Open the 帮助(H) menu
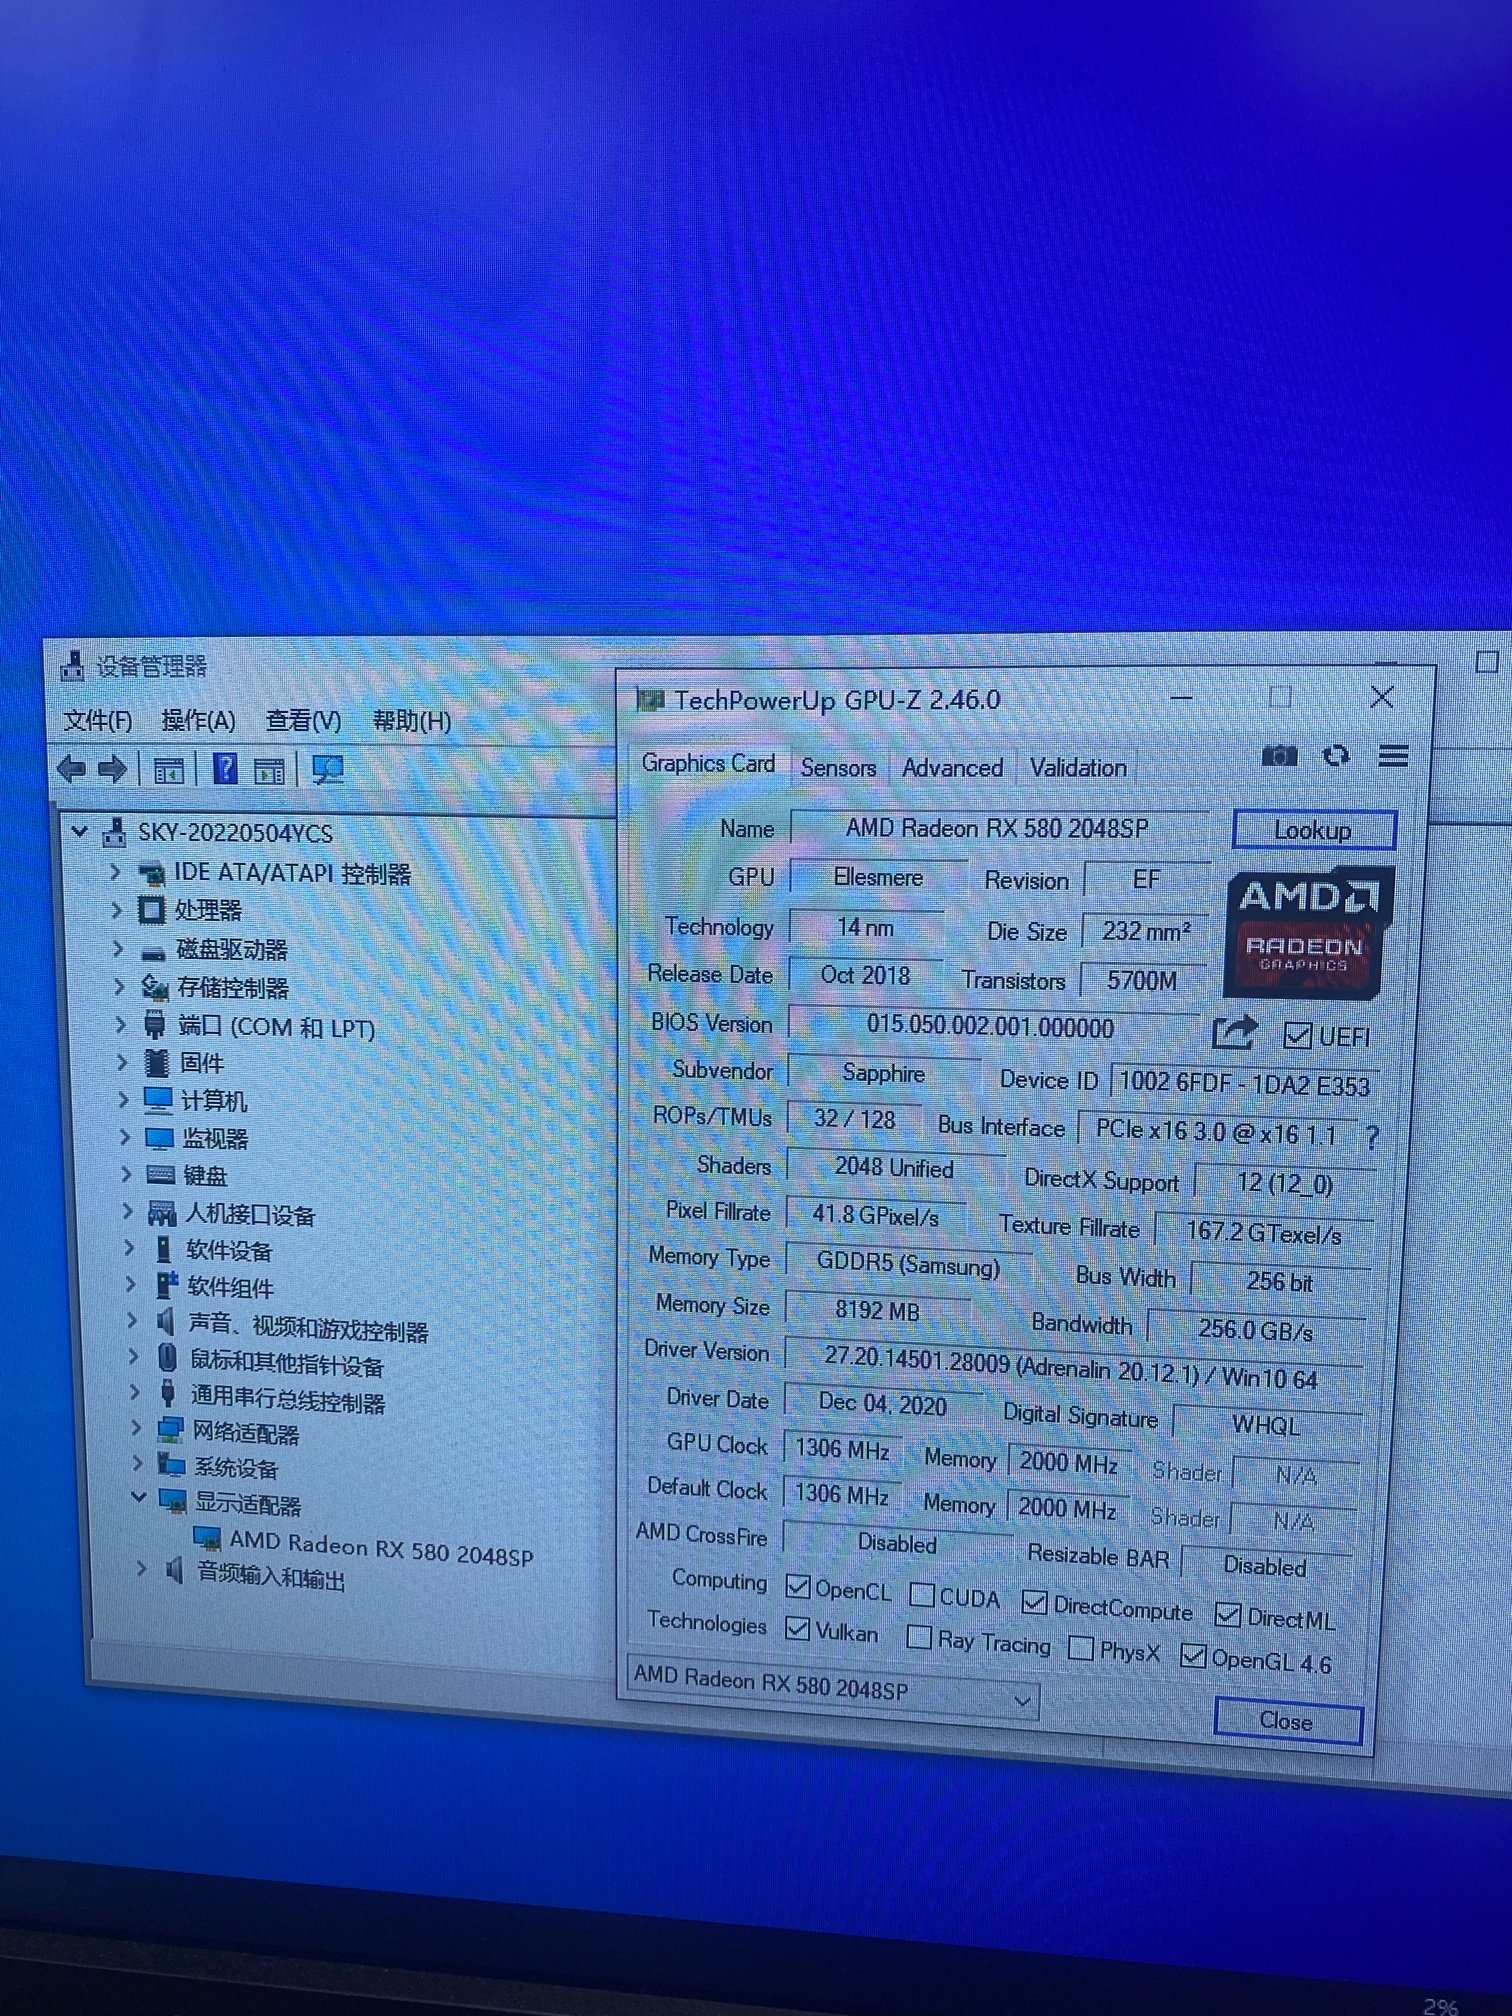This screenshot has height=2016, width=1512. (x=411, y=720)
